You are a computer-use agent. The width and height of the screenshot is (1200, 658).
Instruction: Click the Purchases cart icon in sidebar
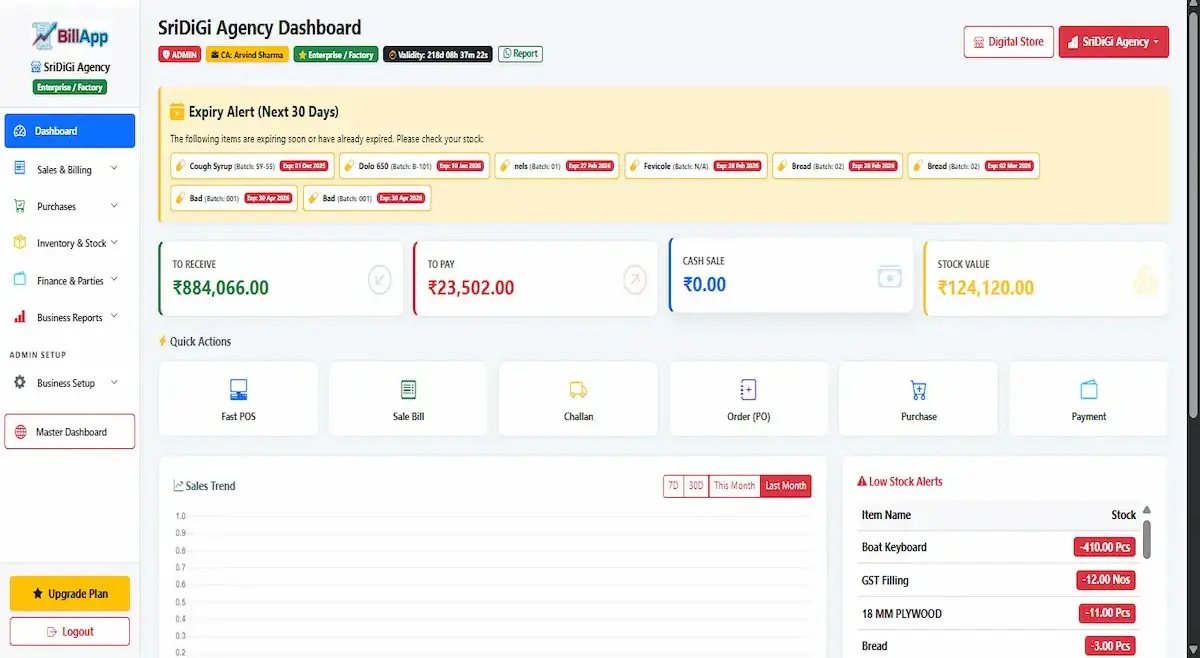(x=19, y=206)
